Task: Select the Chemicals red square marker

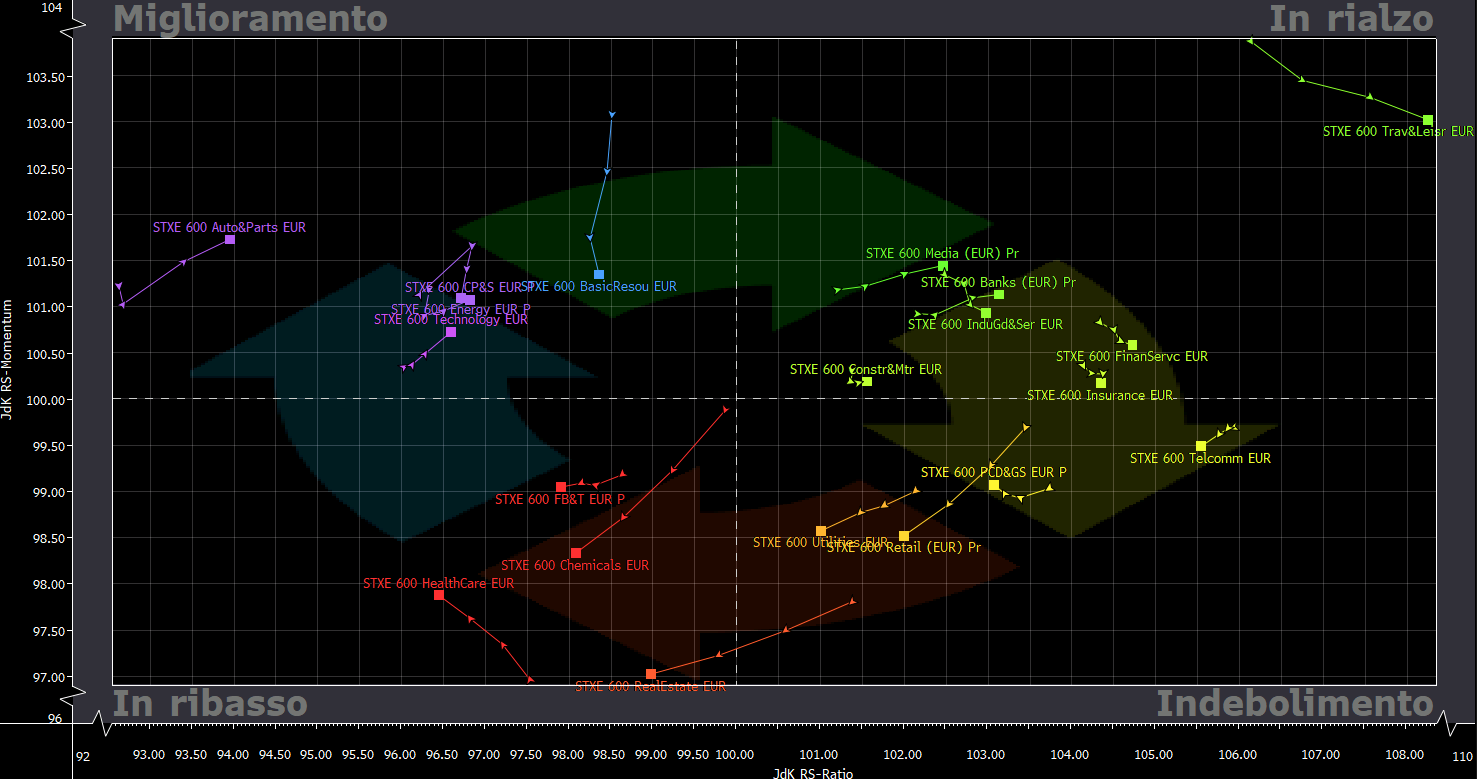Action: coord(576,553)
